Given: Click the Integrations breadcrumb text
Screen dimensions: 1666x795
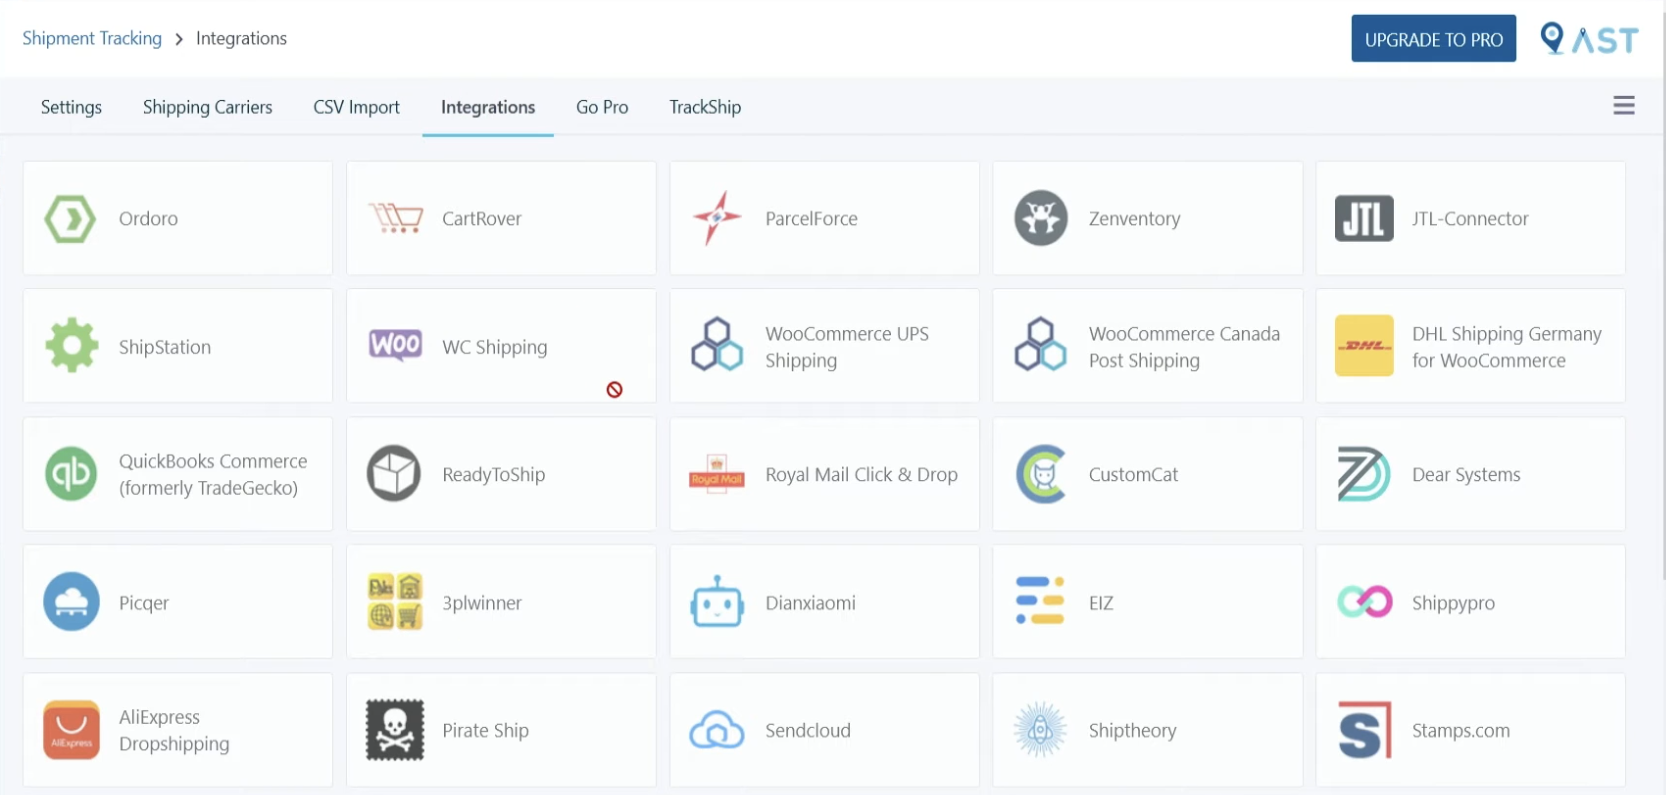Looking at the screenshot, I should coord(241,38).
